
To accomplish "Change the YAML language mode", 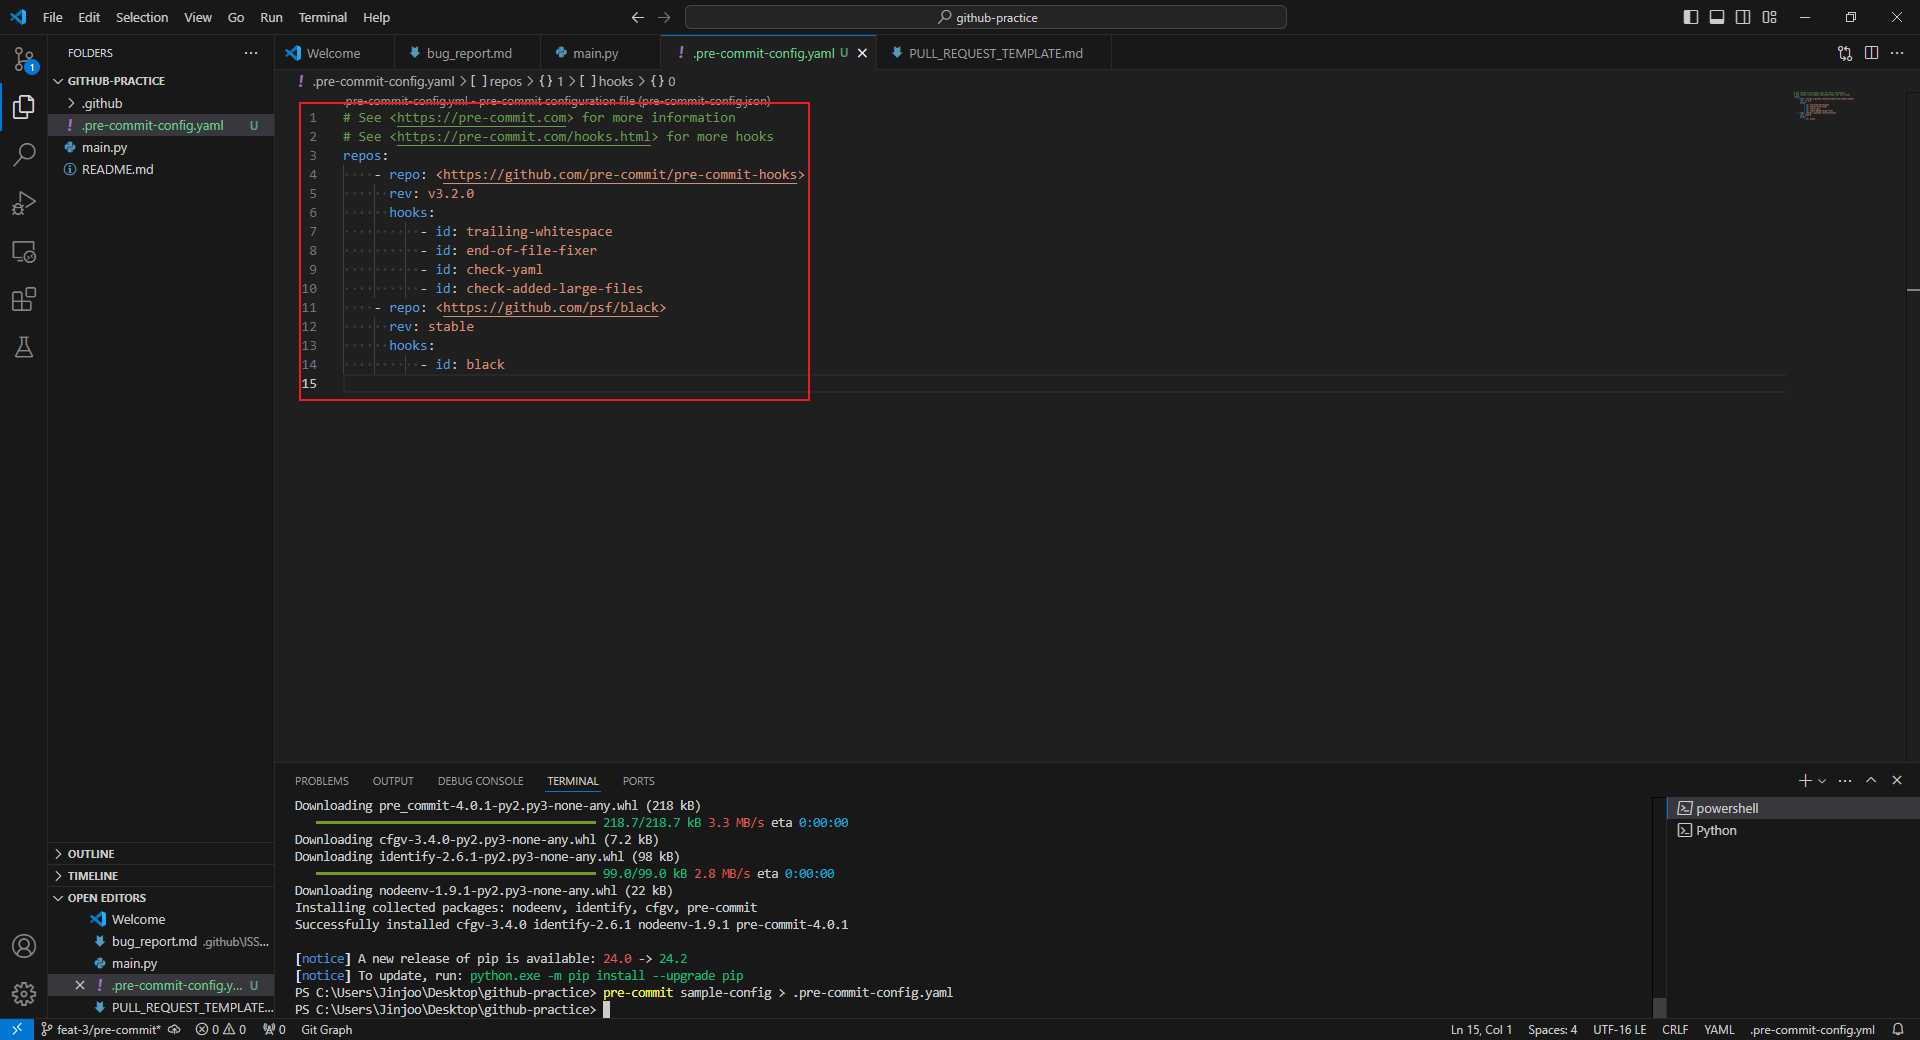I will pyautogui.click(x=1719, y=1029).
